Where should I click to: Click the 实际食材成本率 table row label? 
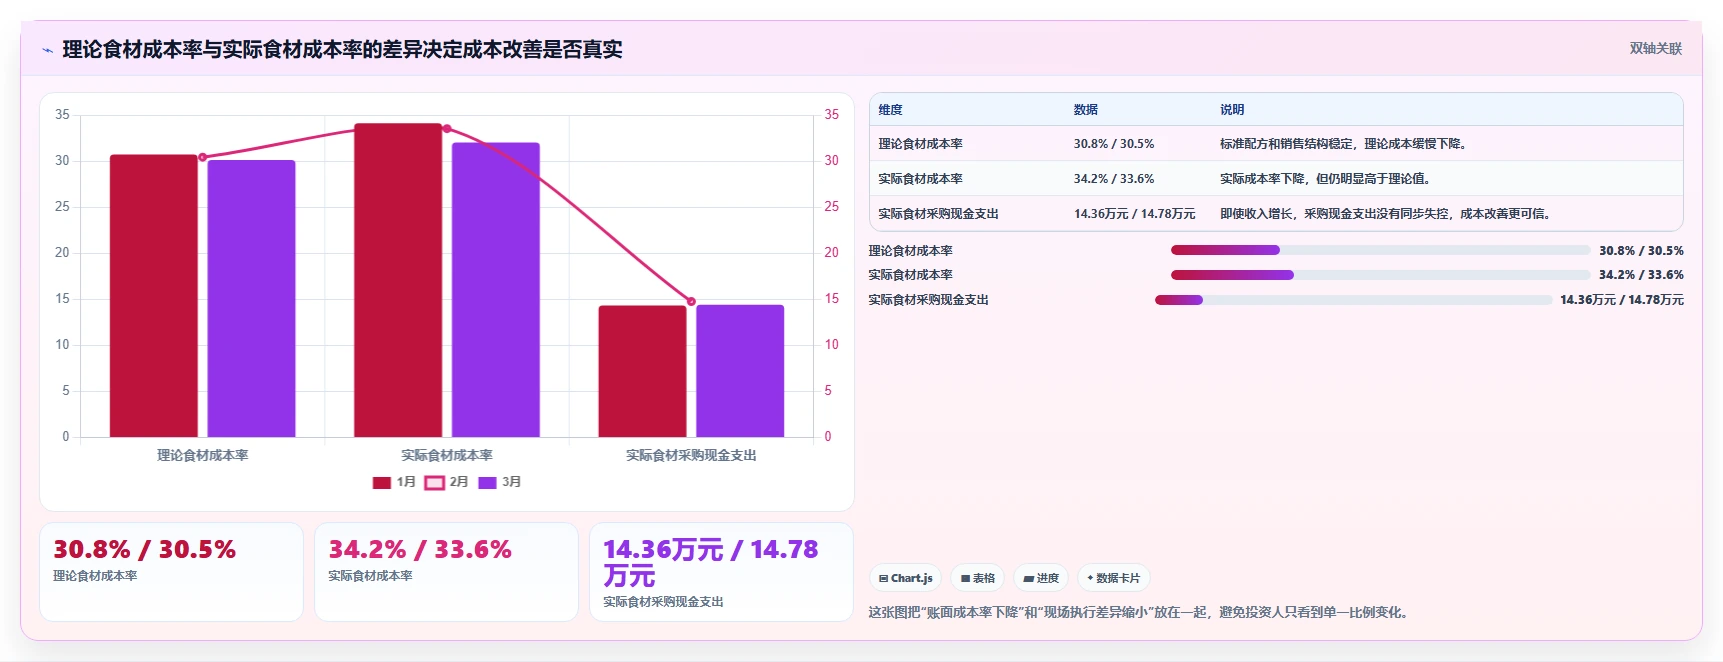pos(921,179)
